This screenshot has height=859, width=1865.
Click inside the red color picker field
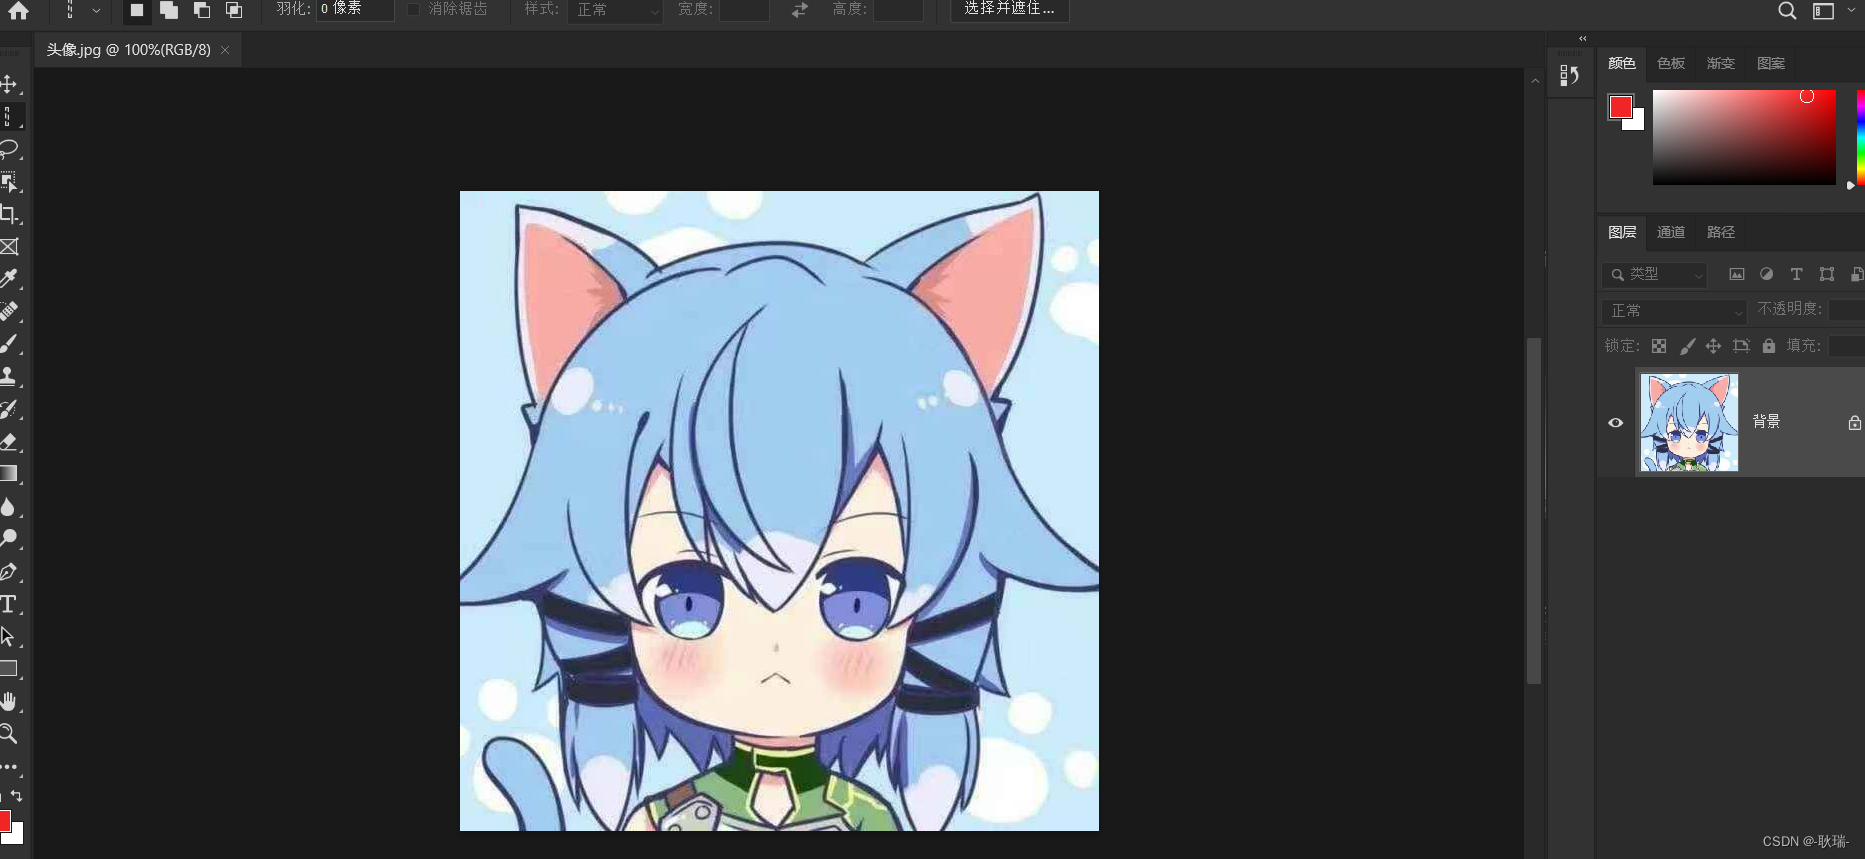(1744, 137)
